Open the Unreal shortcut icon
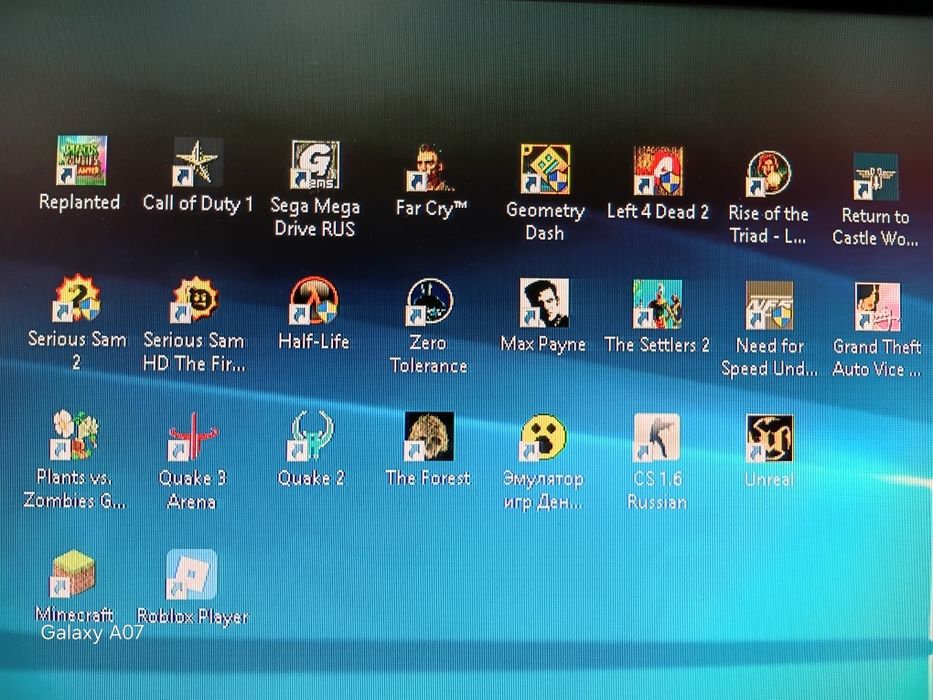This screenshot has width=933, height=700. 769,439
